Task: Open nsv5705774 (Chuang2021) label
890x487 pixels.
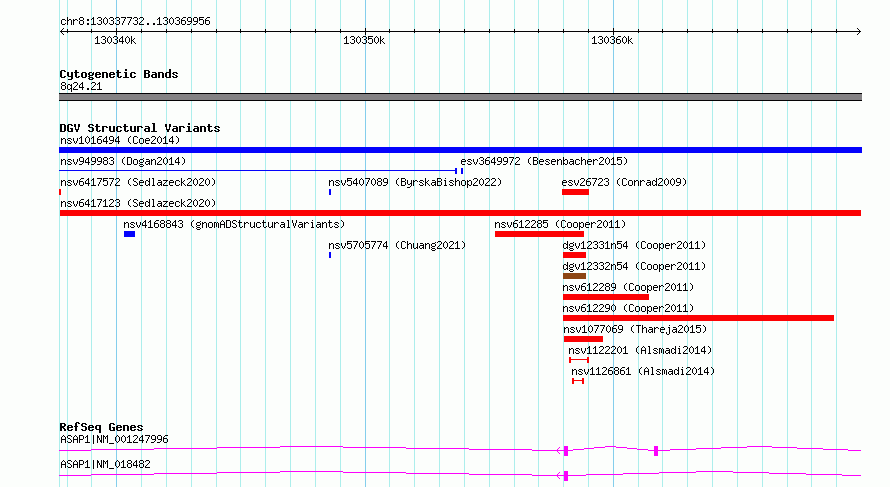Action: click(397, 245)
